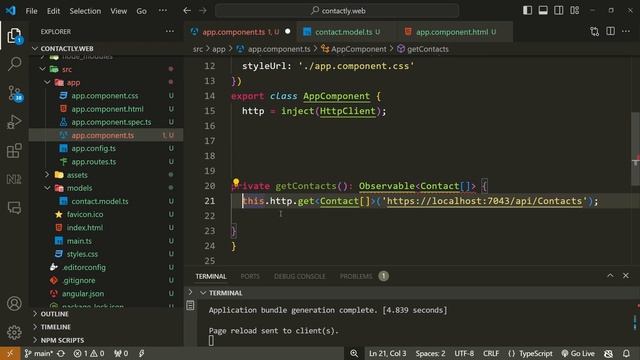Maximize the panel with the up chevron
This screenshot has width=640, height=360.
(x=610, y=276)
